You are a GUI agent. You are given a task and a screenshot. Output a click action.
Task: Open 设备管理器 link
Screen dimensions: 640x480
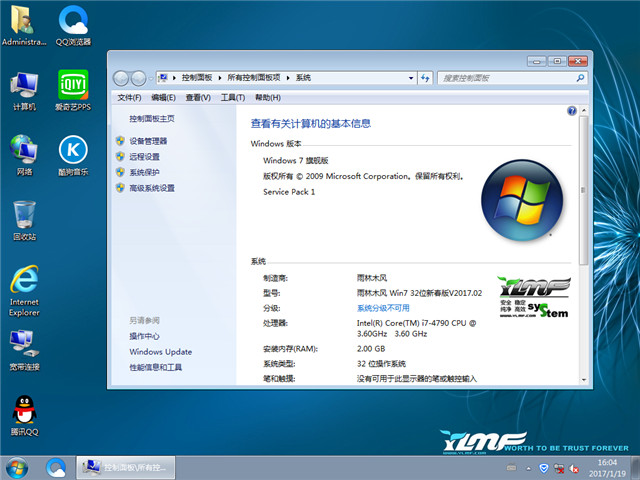point(148,141)
